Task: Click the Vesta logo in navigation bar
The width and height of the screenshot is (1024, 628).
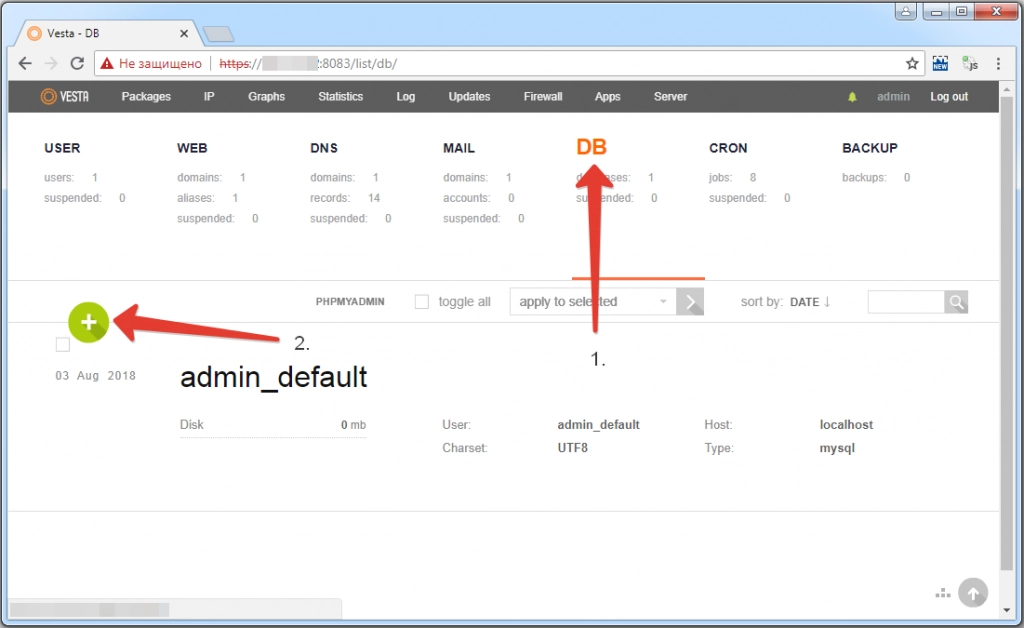Action: coord(62,97)
